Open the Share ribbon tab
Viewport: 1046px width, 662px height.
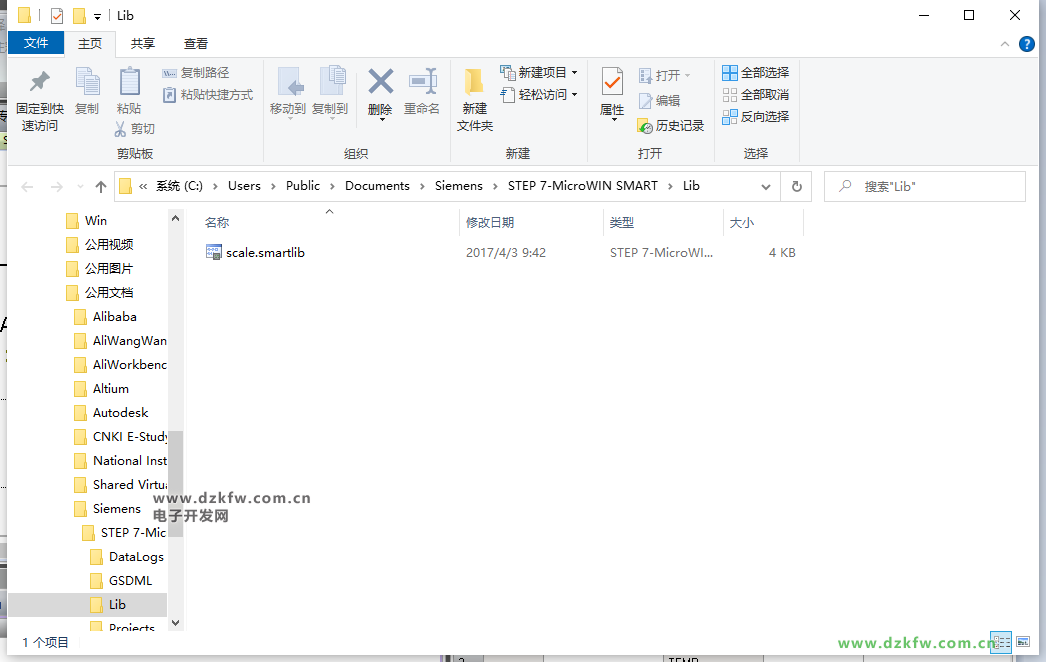pyautogui.click(x=143, y=43)
